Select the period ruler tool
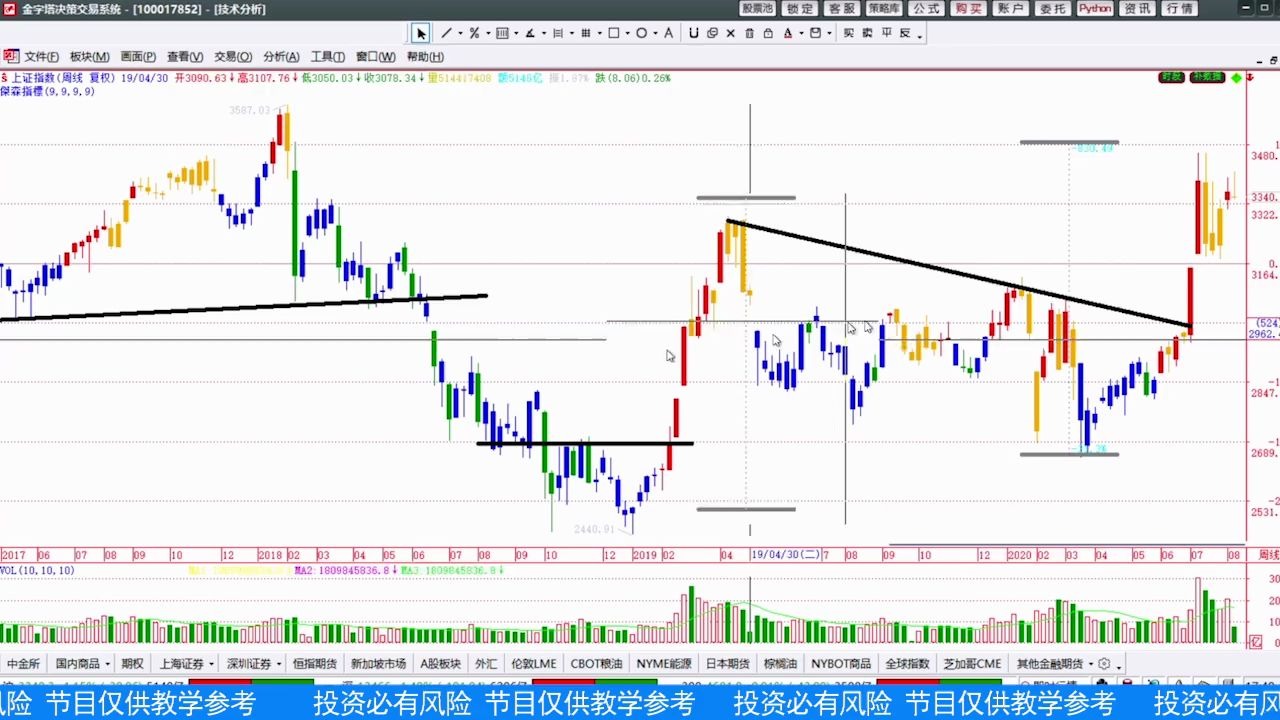 coord(502,33)
